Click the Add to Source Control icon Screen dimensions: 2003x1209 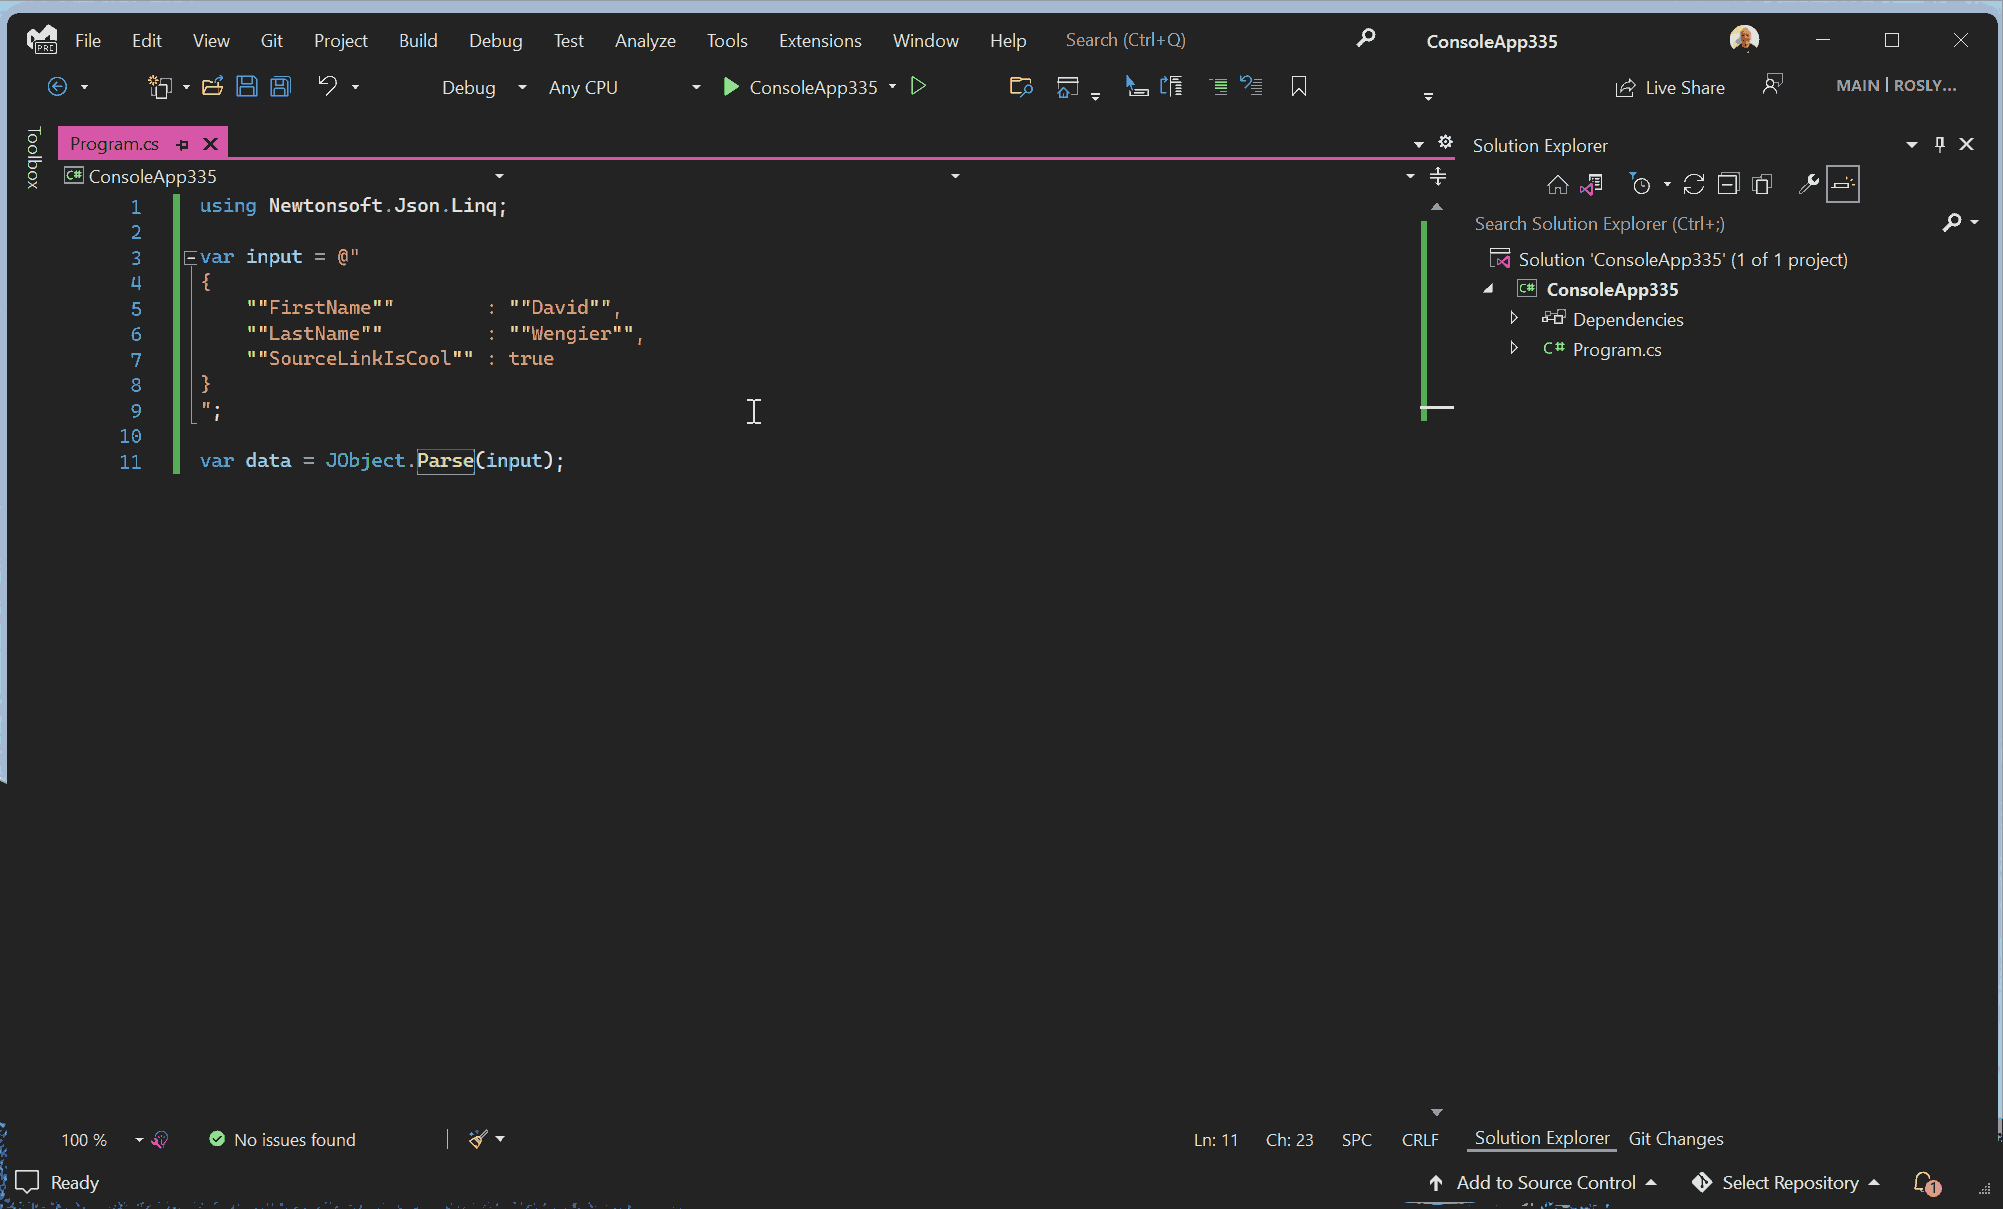(x=1436, y=1182)
